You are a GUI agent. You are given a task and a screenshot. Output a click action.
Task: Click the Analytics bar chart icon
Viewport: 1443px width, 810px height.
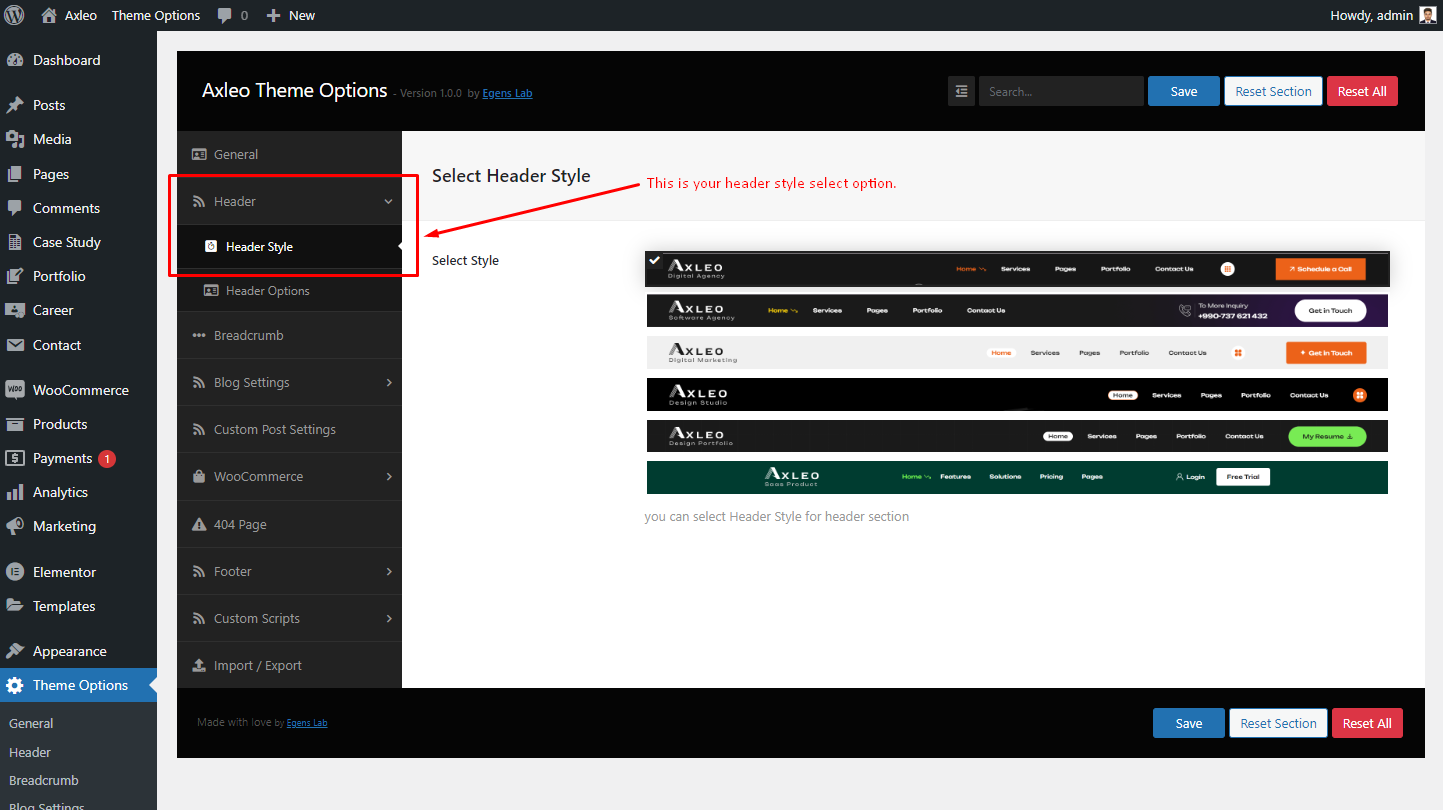[15, 492]
